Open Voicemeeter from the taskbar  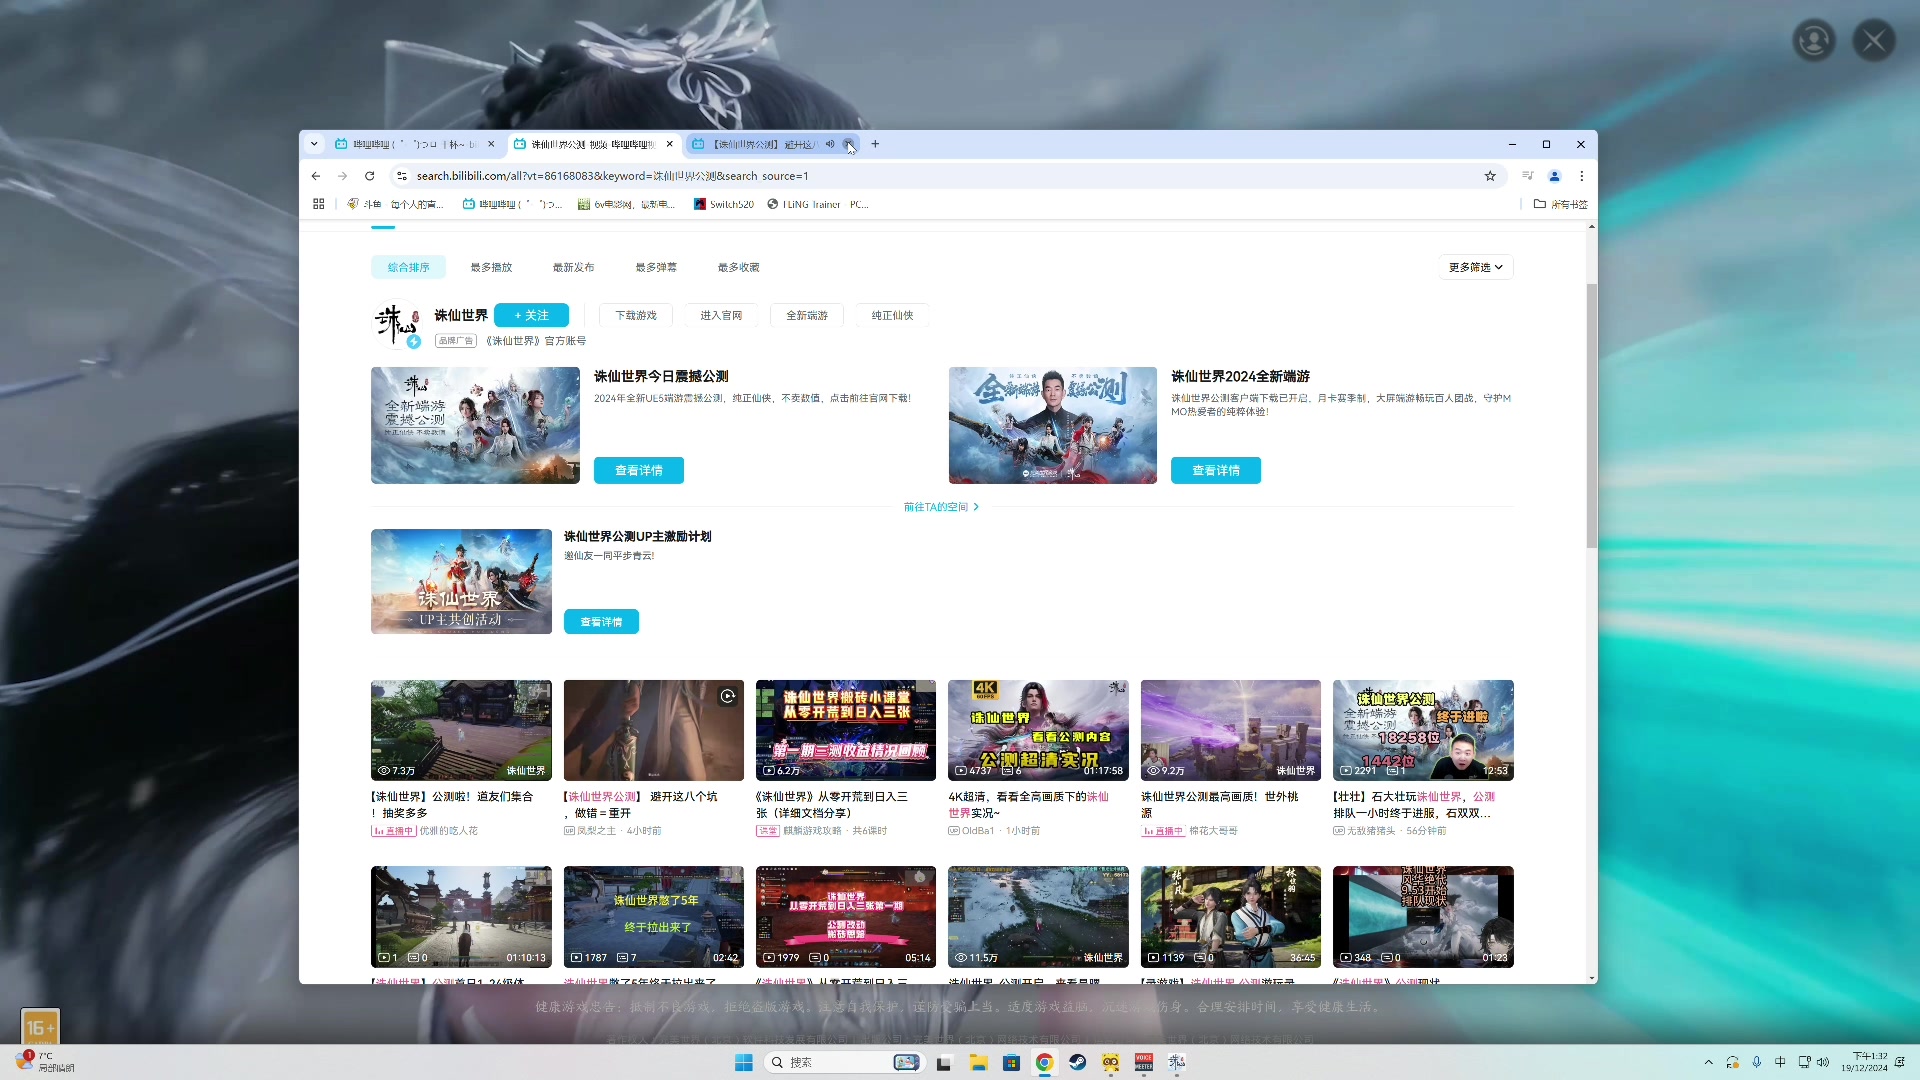(x=1144, y=1062)
